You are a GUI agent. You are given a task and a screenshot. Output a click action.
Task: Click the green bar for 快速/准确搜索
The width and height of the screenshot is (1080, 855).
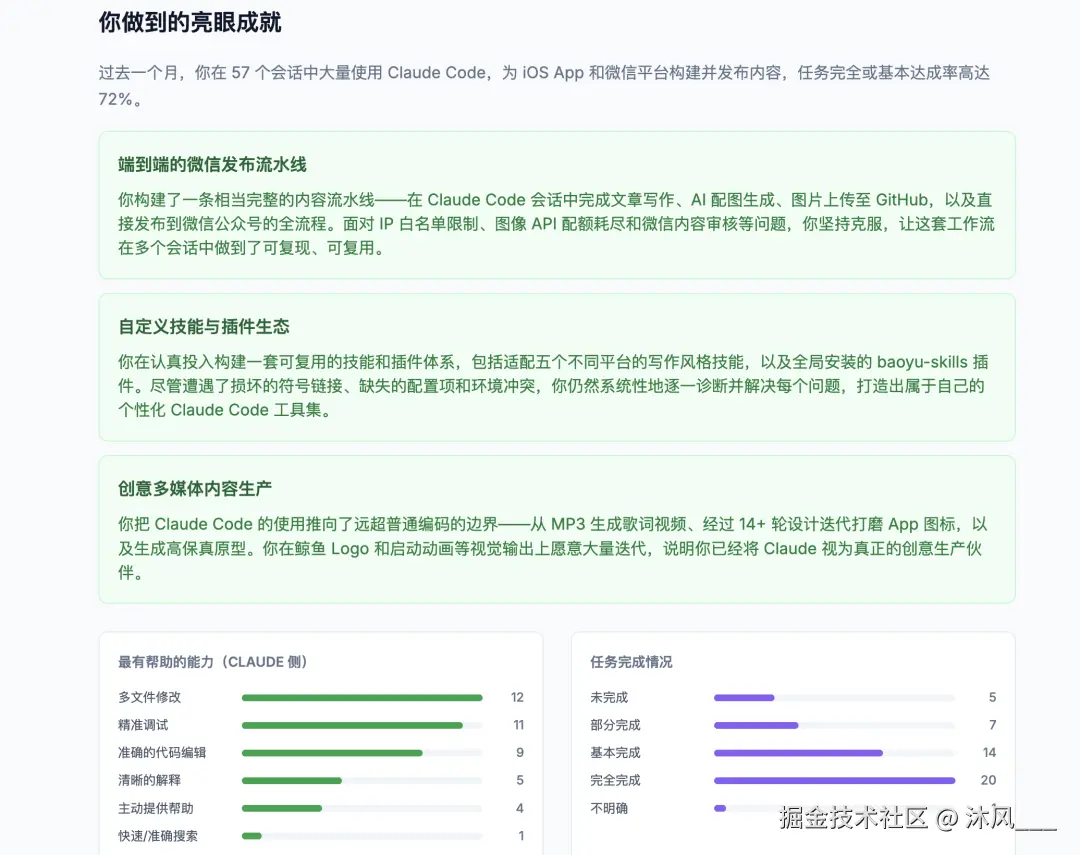coord(251,836)
